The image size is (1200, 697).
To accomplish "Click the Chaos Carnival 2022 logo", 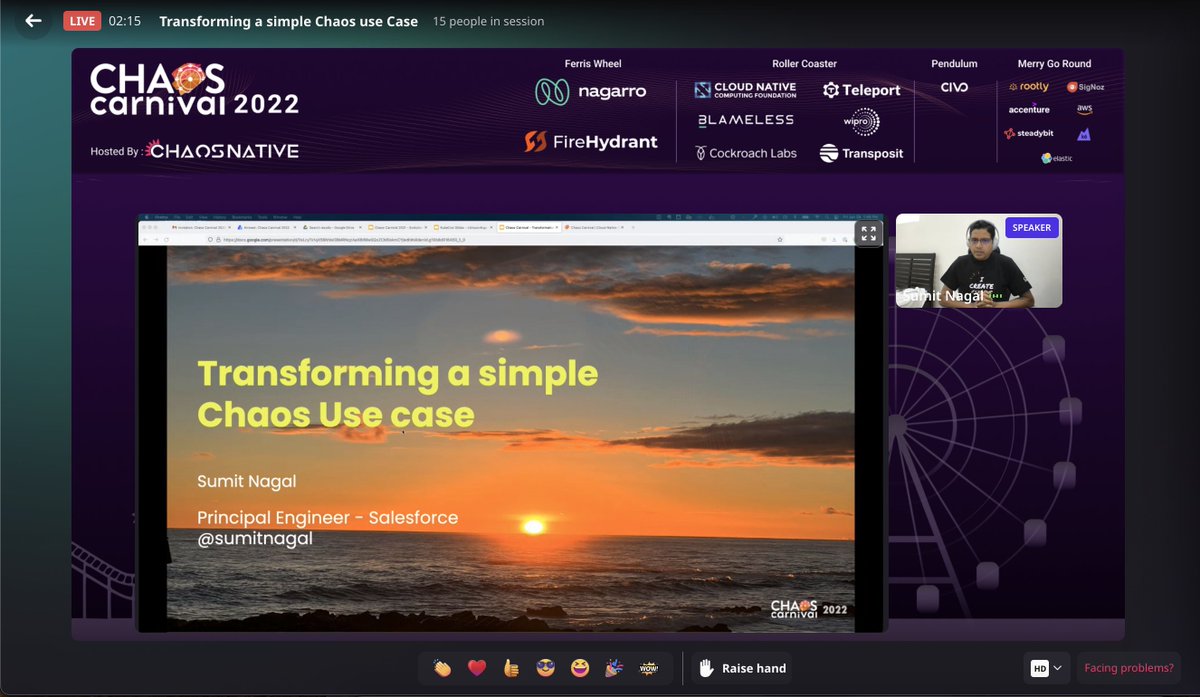I will 194,91.
